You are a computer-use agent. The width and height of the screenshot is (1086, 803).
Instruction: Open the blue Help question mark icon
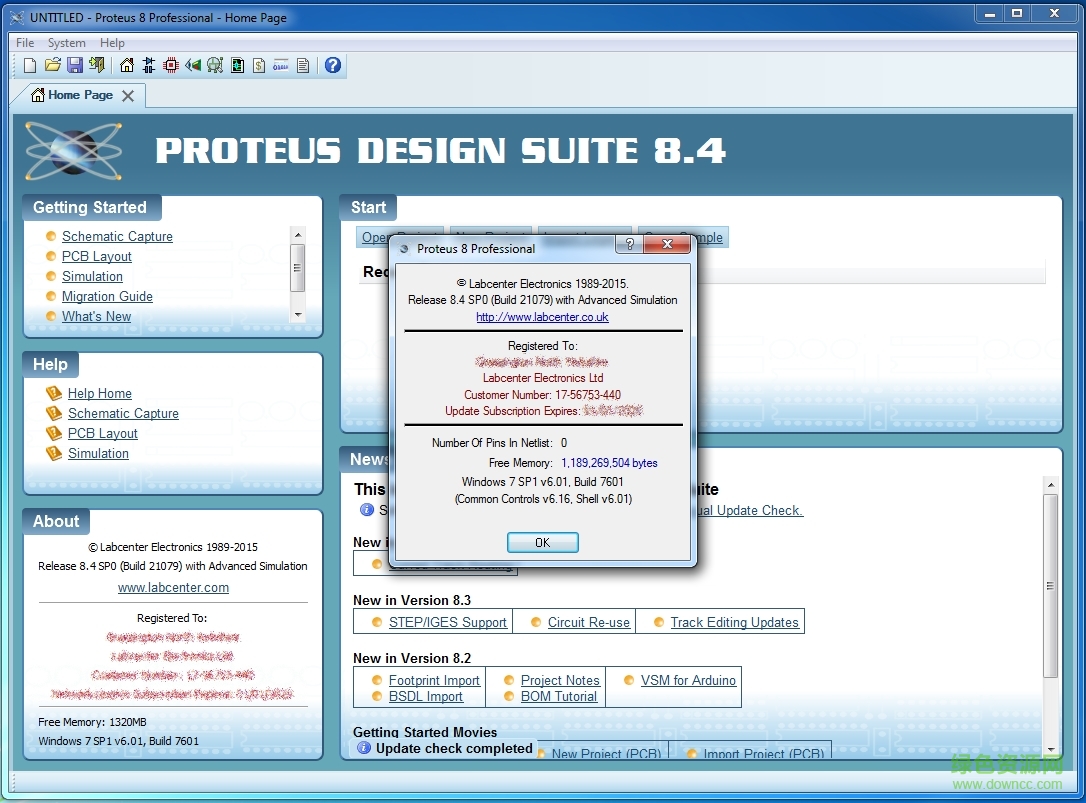pos(331,64)
